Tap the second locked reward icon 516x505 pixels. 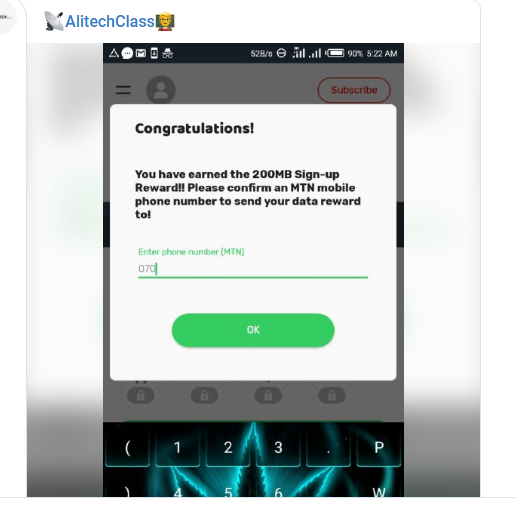click(204, 395)
